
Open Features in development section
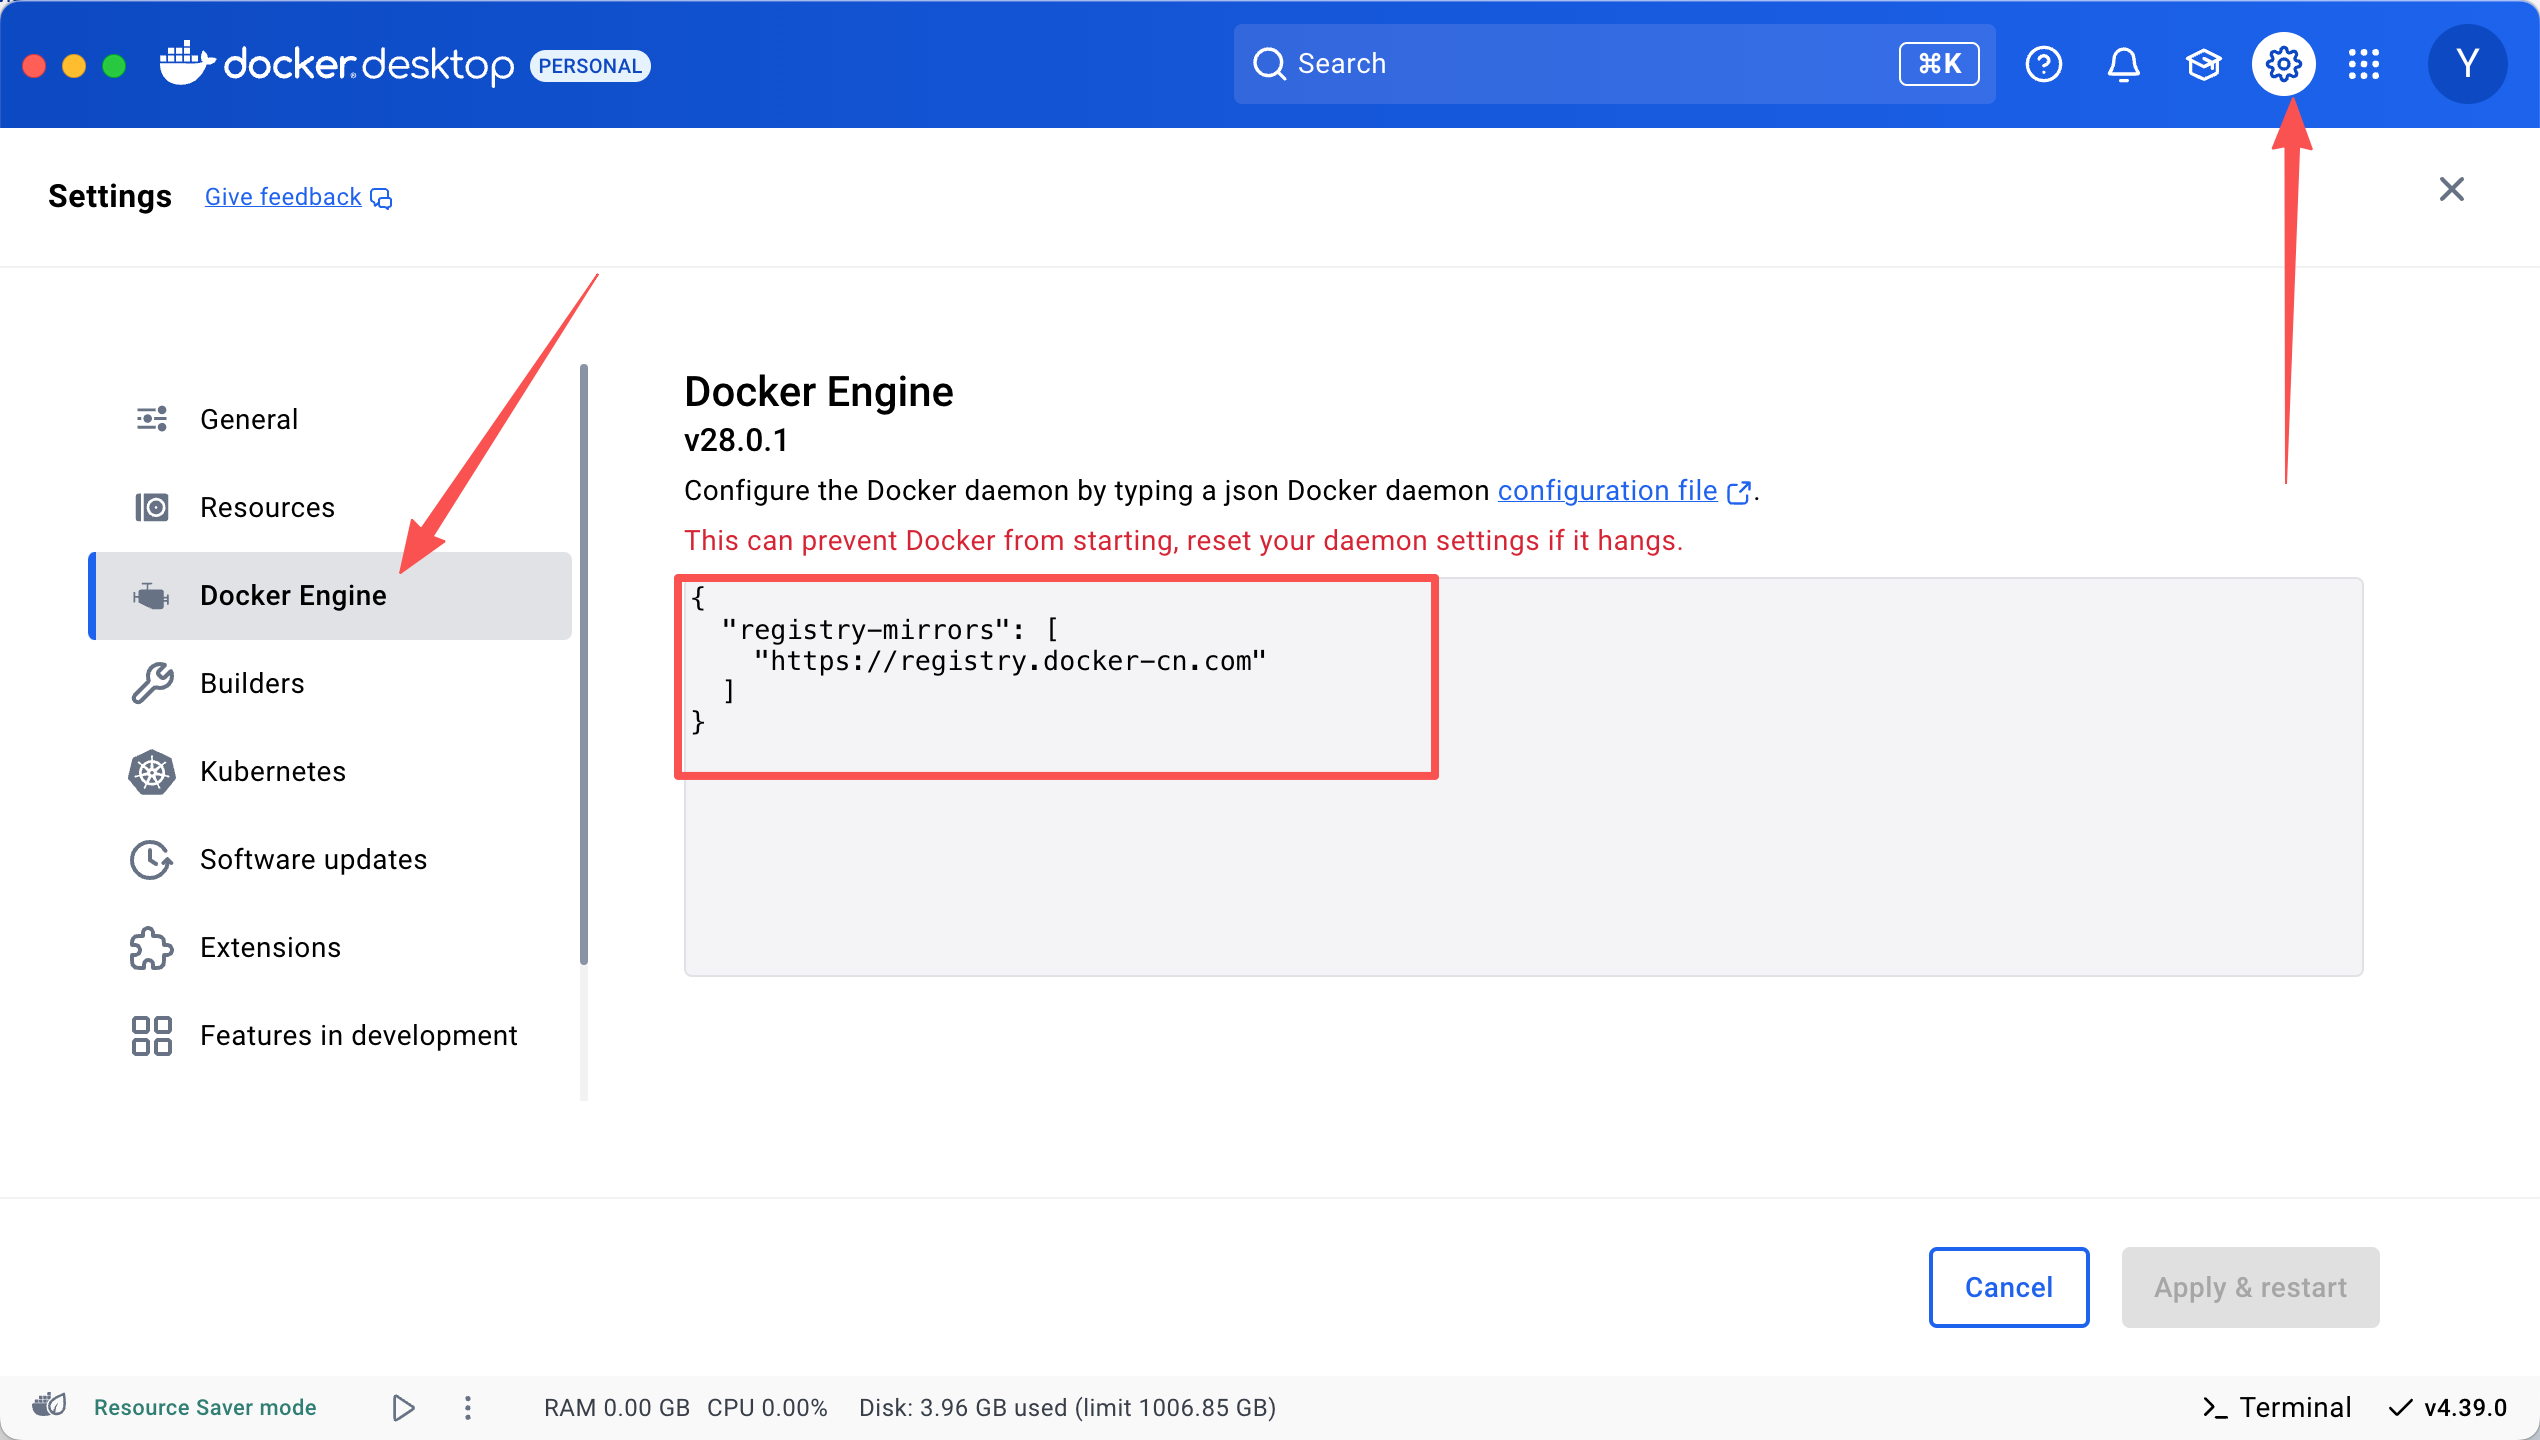(x=358, y=1035)
